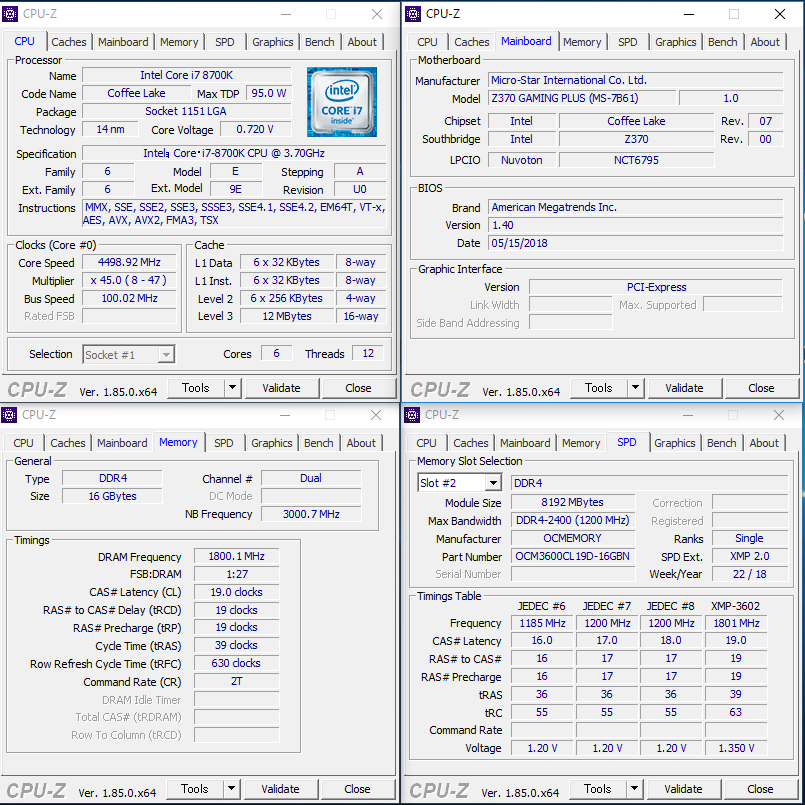Open About tab in Mainboard window
Viewport: 805px width, 805px height.
coord(764,42)
